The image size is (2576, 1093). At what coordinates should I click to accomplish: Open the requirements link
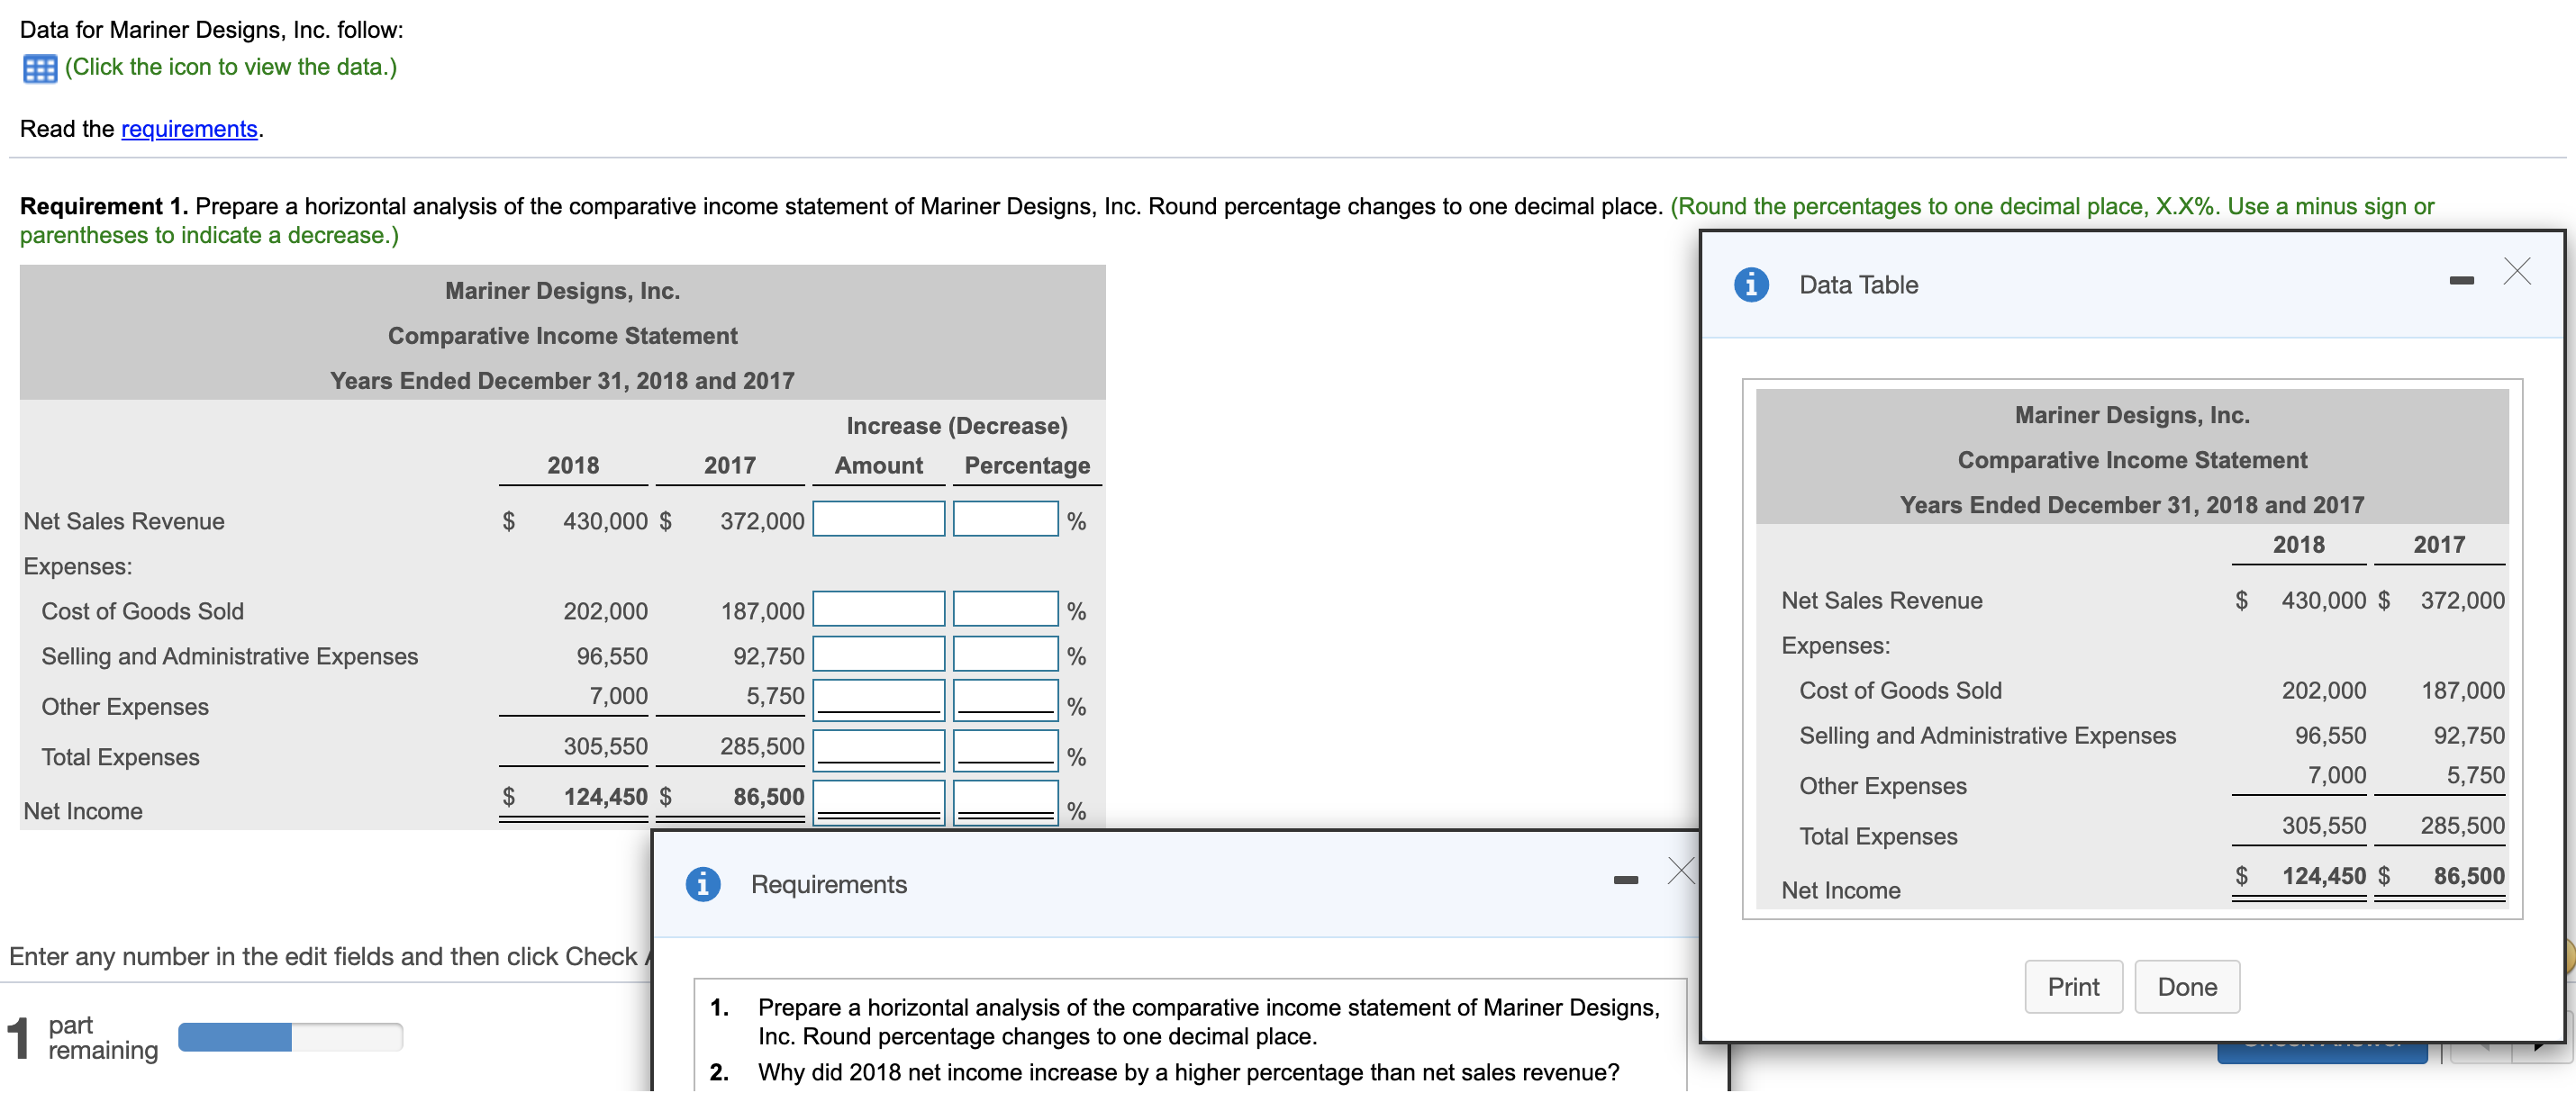(188, 128)
